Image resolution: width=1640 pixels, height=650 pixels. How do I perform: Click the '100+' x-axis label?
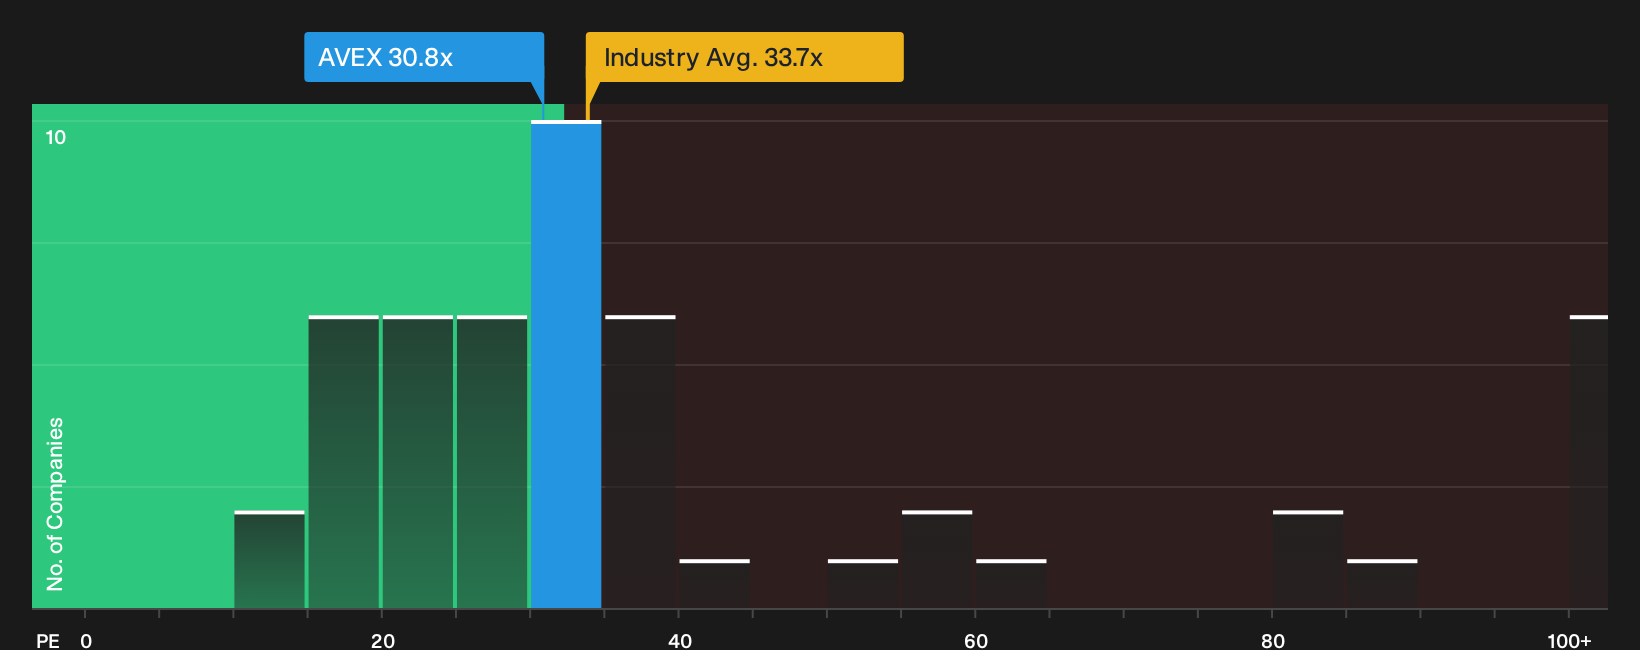[1569, 641]
